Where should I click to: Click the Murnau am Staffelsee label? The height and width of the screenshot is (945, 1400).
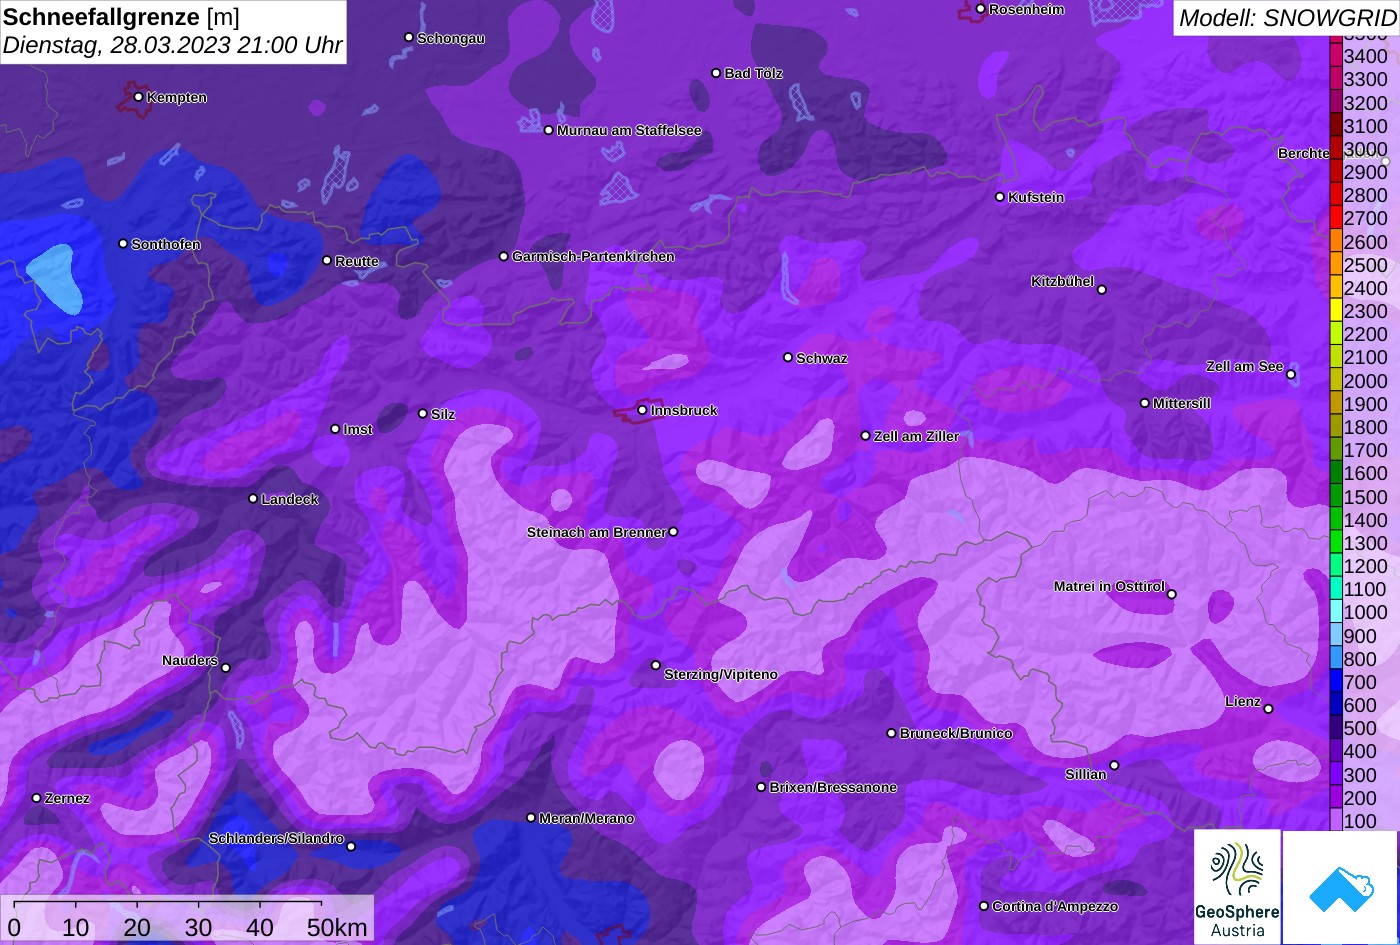tap(629, 130)
